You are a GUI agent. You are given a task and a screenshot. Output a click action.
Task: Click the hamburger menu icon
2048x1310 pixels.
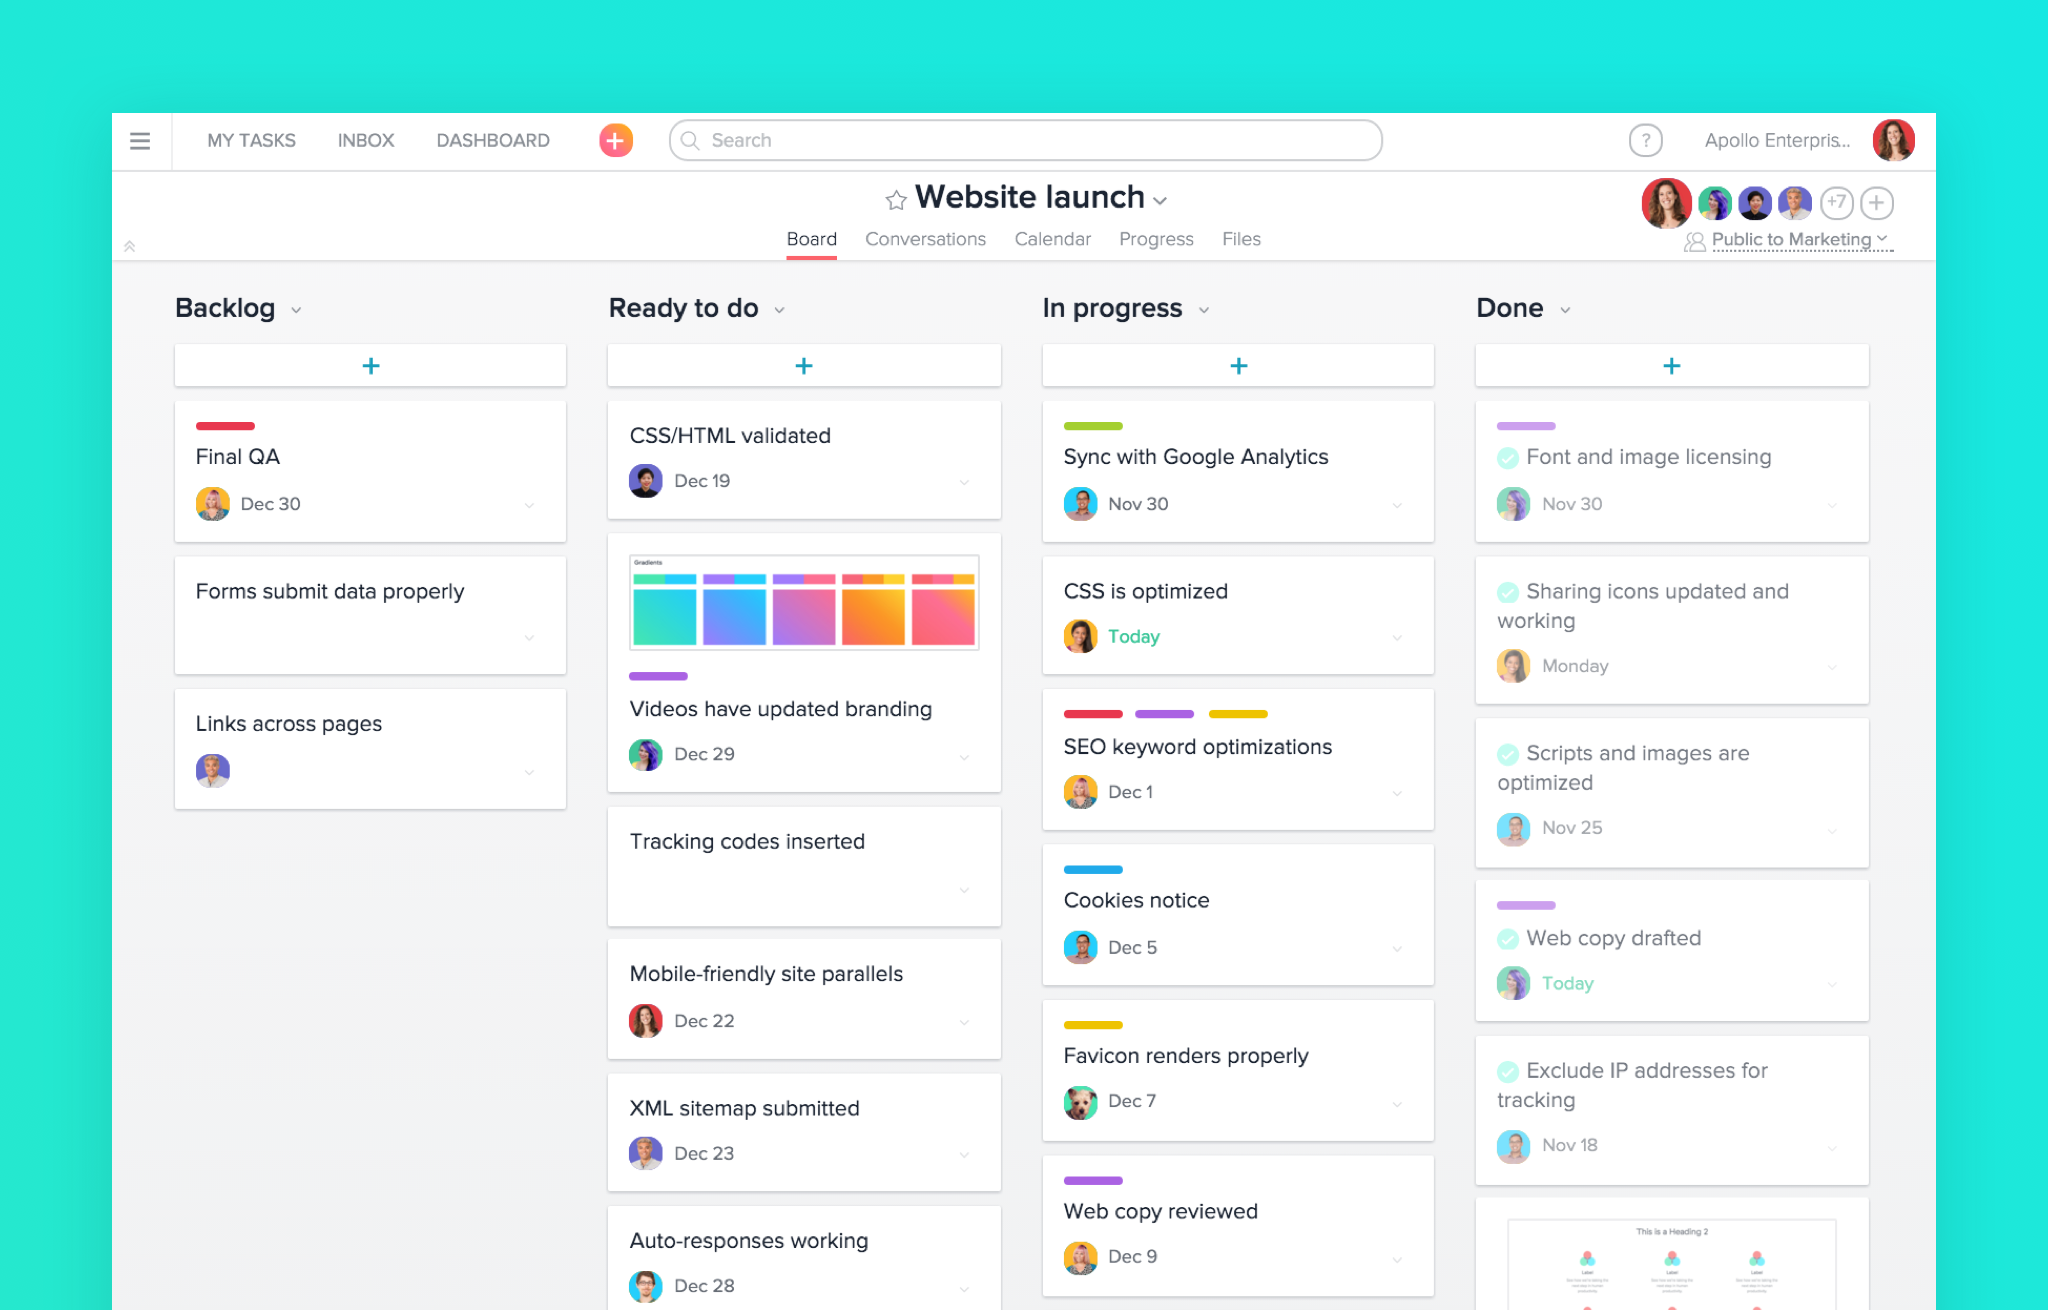(142, 142)
